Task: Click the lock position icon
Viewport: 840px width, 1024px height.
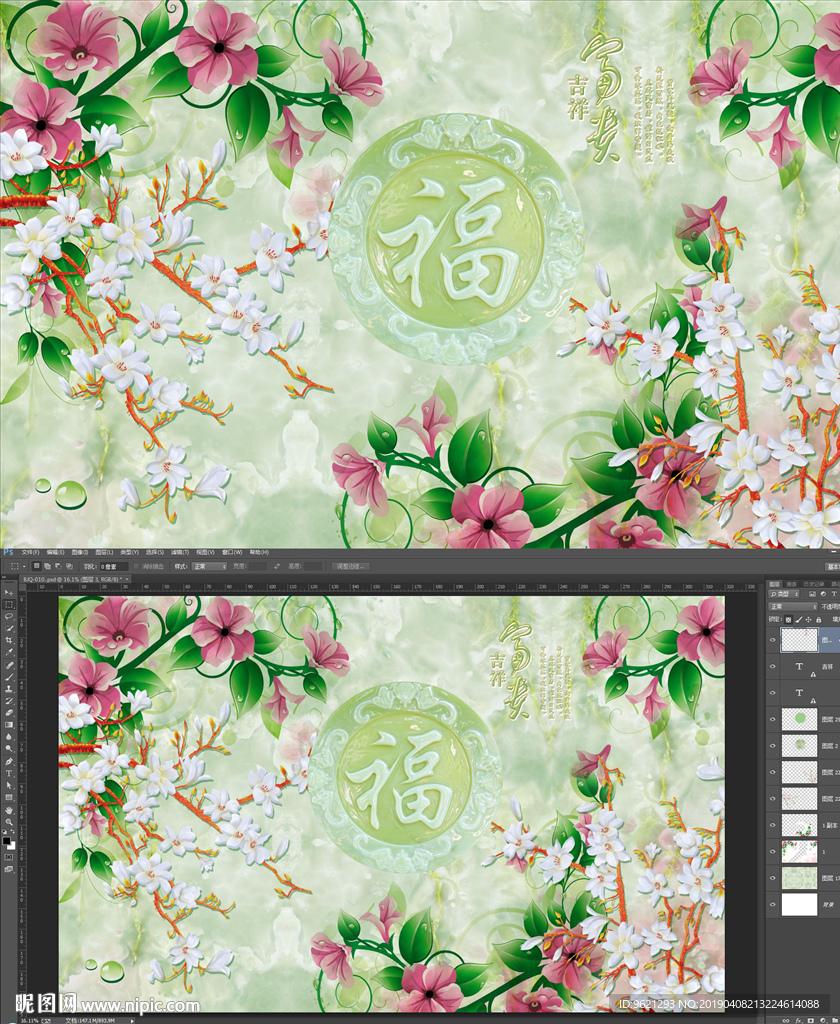Action: (809, 619)
